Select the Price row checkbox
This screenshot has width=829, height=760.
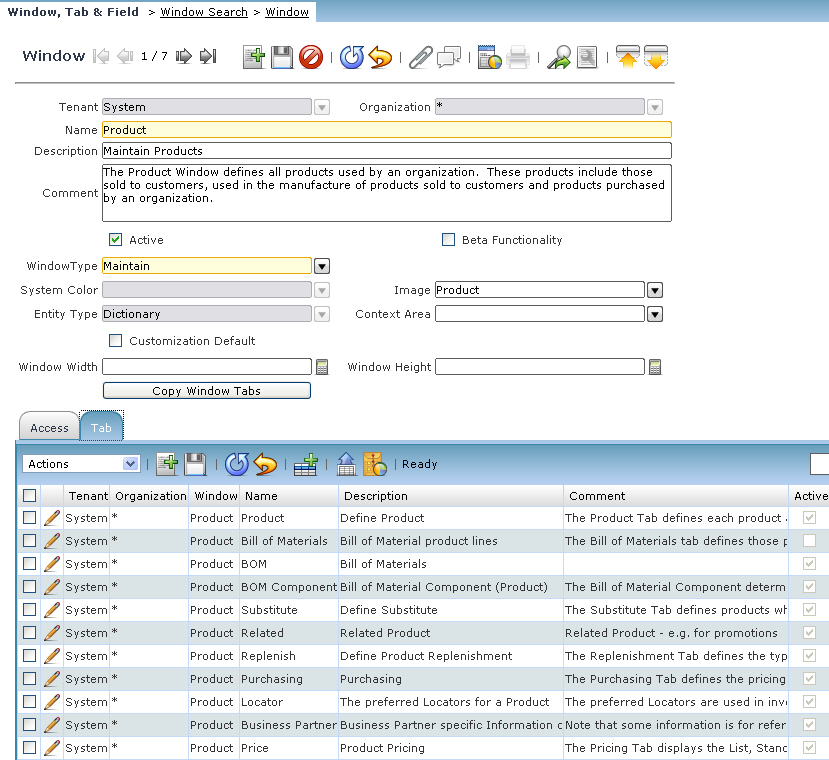pyautogui.click(x=30, y=748)
